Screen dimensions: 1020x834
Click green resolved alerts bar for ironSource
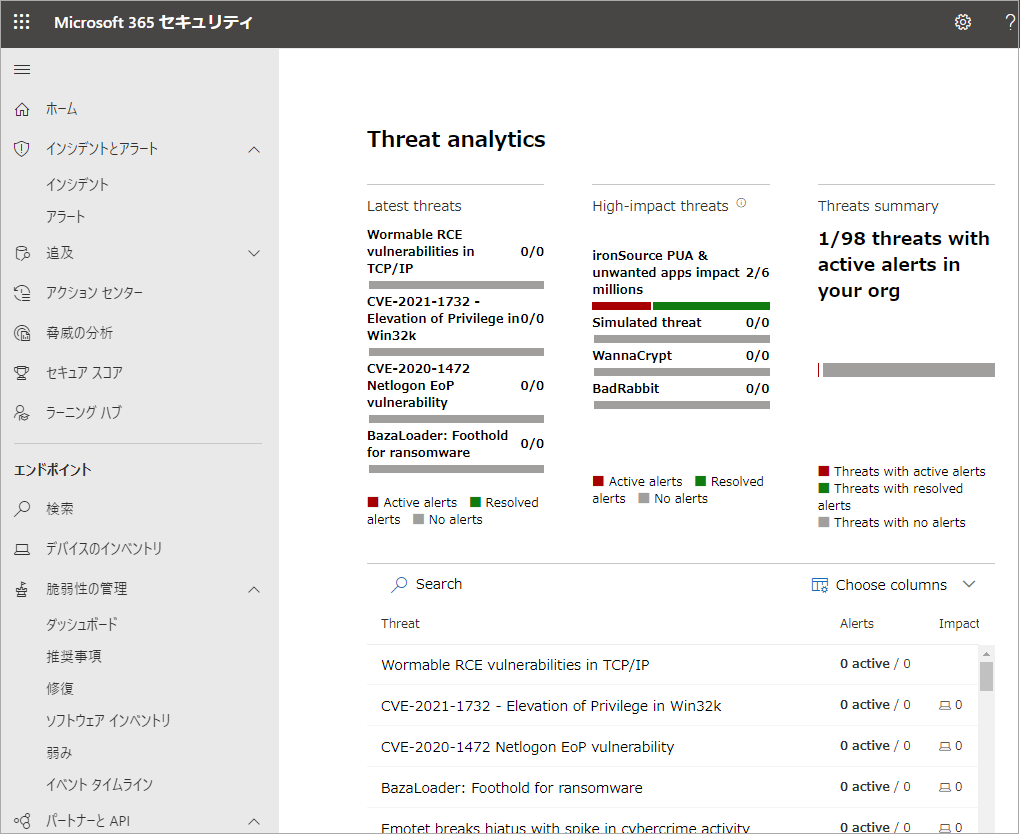click(x=712, y=306)
